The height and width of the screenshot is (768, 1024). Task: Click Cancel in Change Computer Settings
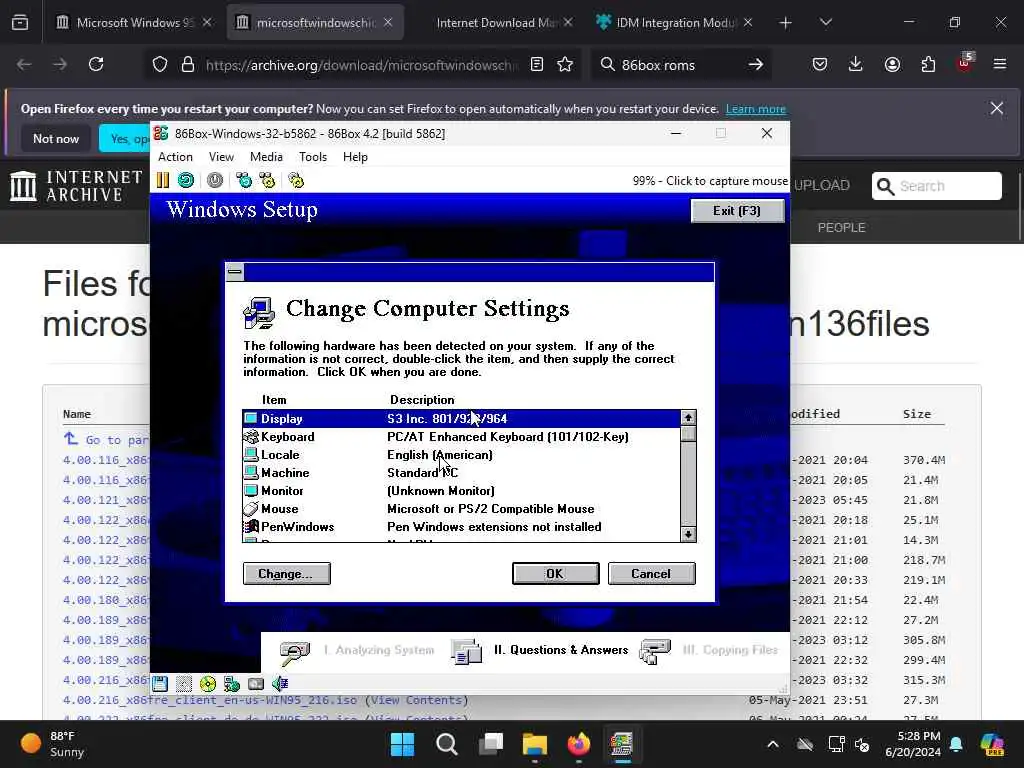click(652, 573)
